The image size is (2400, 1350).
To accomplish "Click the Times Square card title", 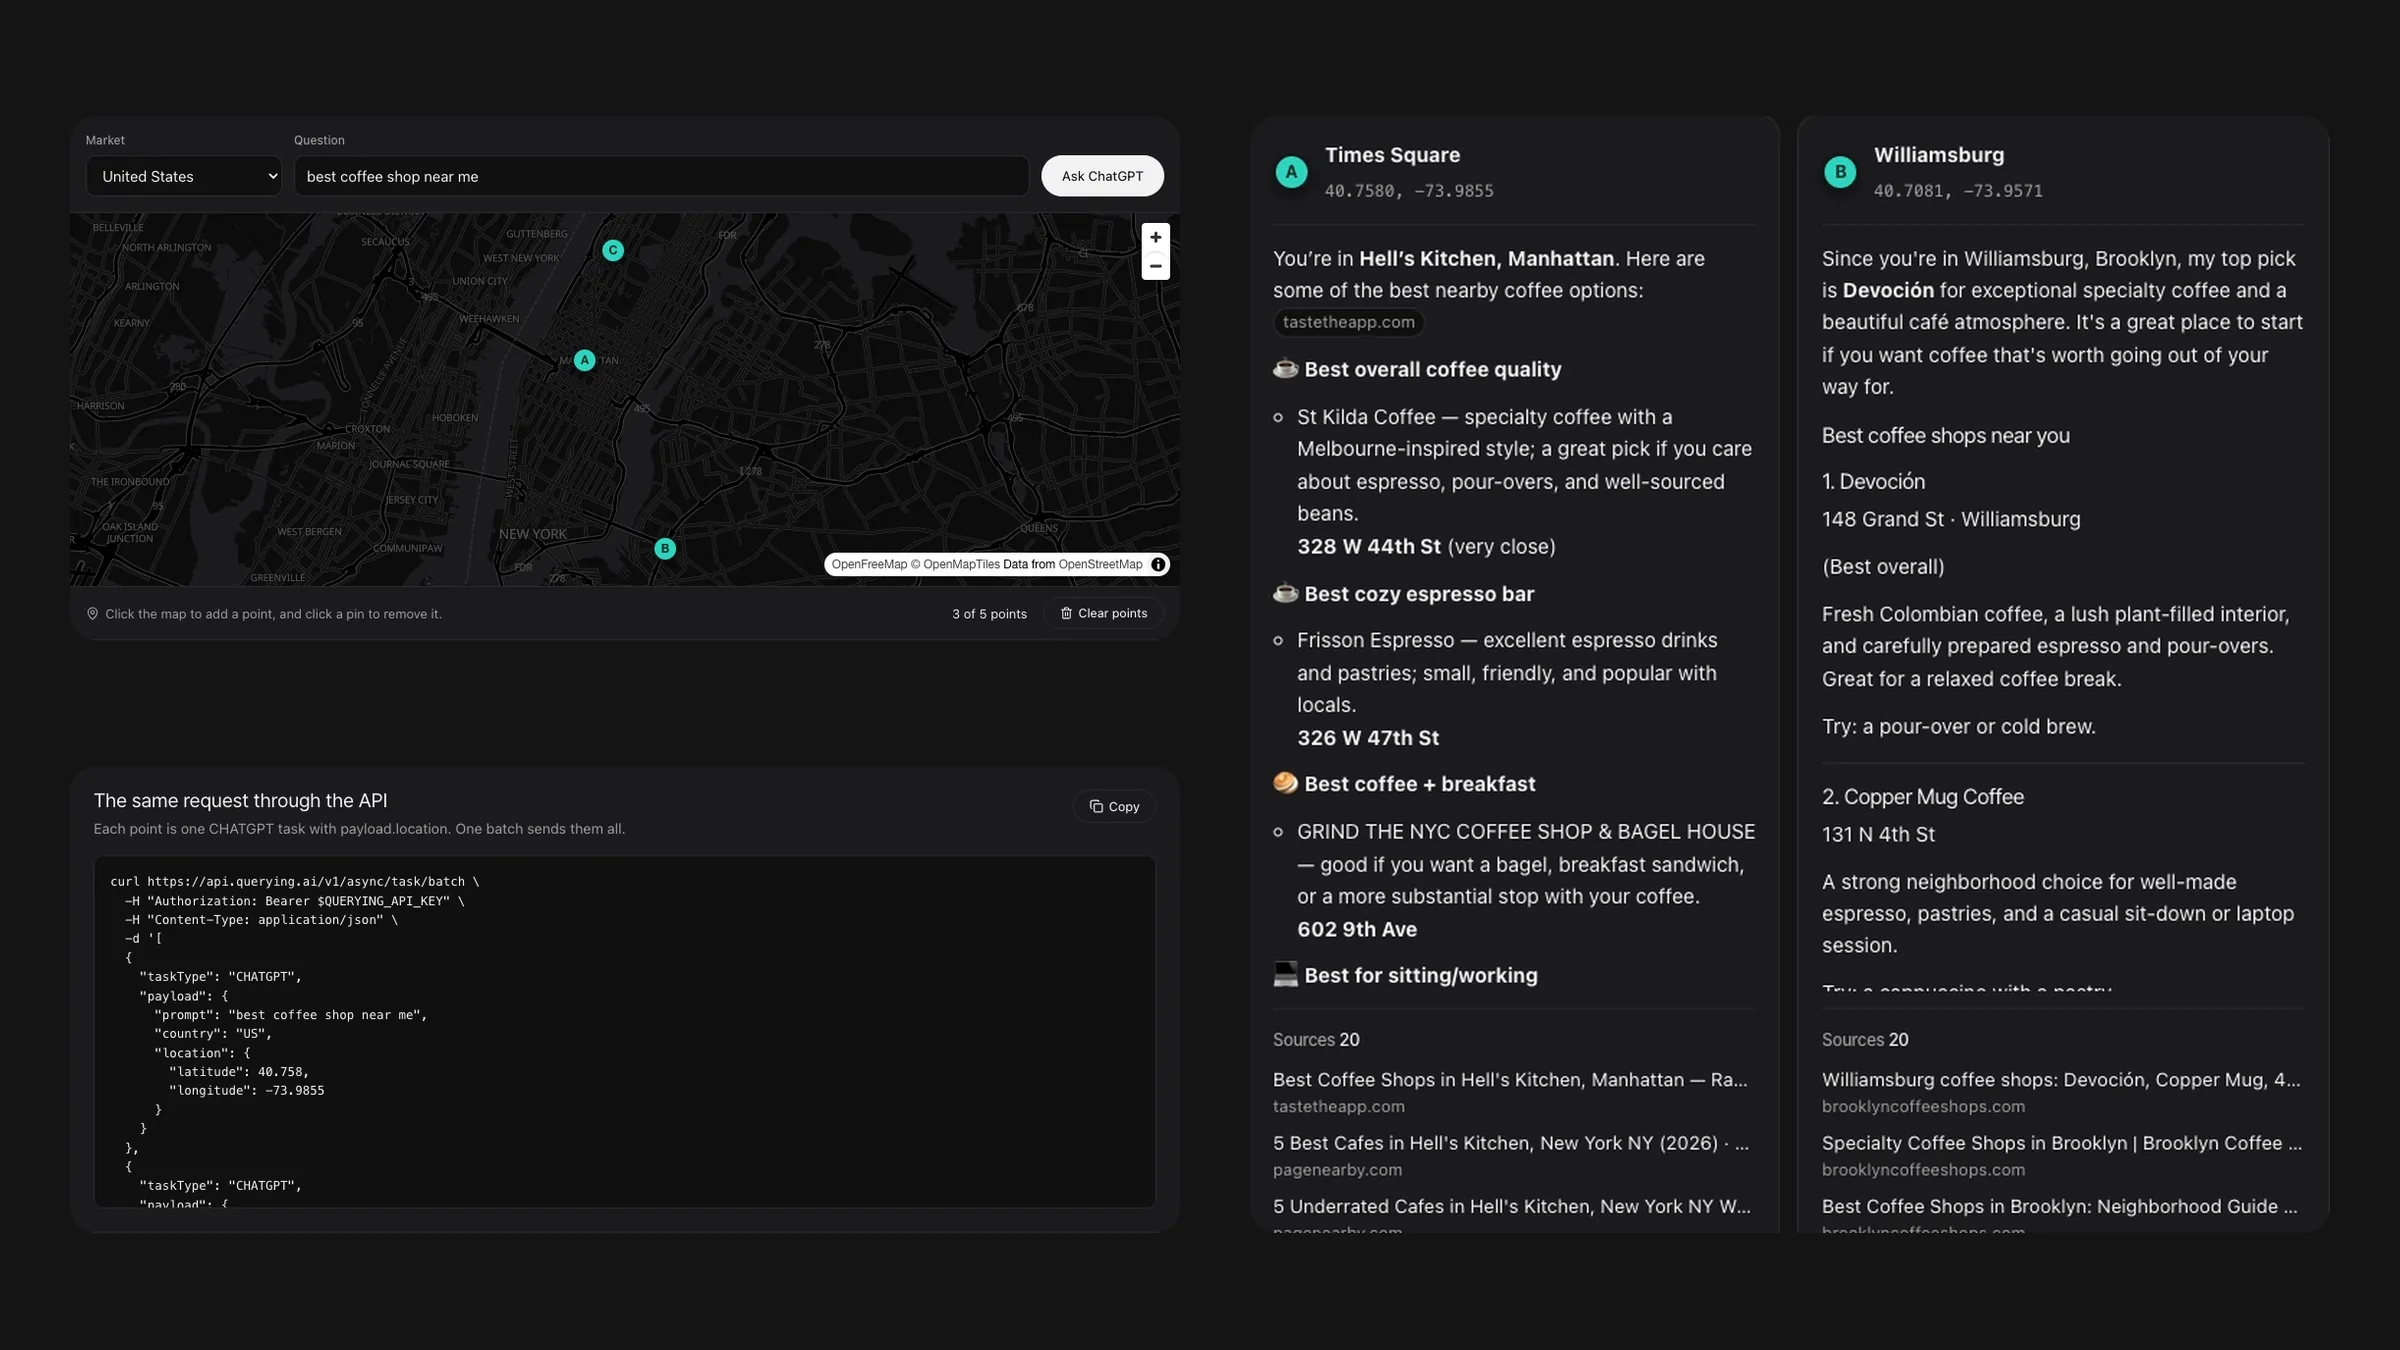I will [x=1392, y=155].
